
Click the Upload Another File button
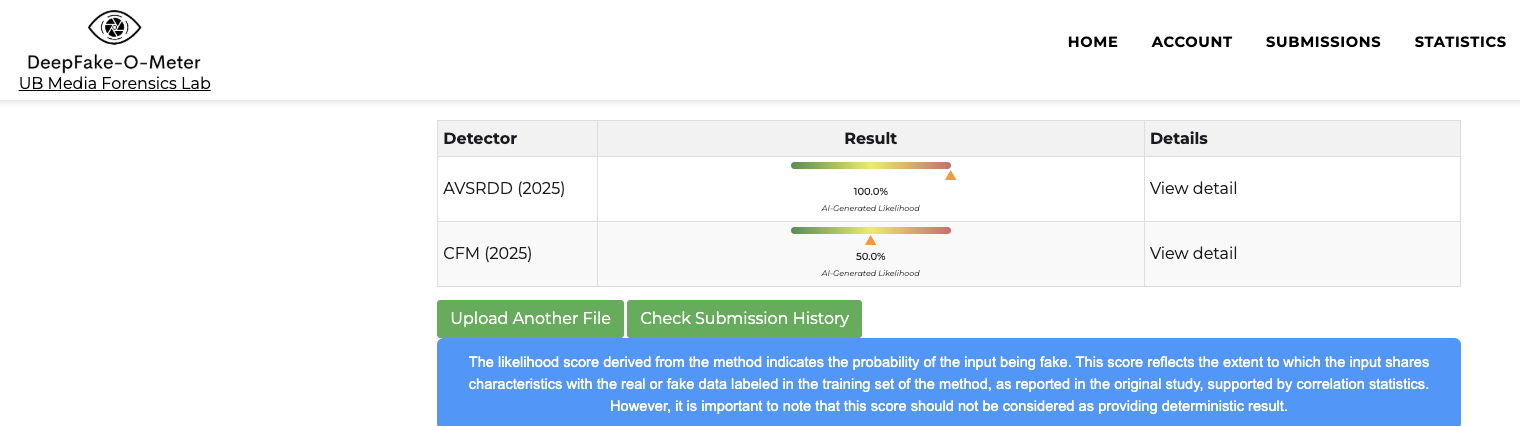pos(530,318)
